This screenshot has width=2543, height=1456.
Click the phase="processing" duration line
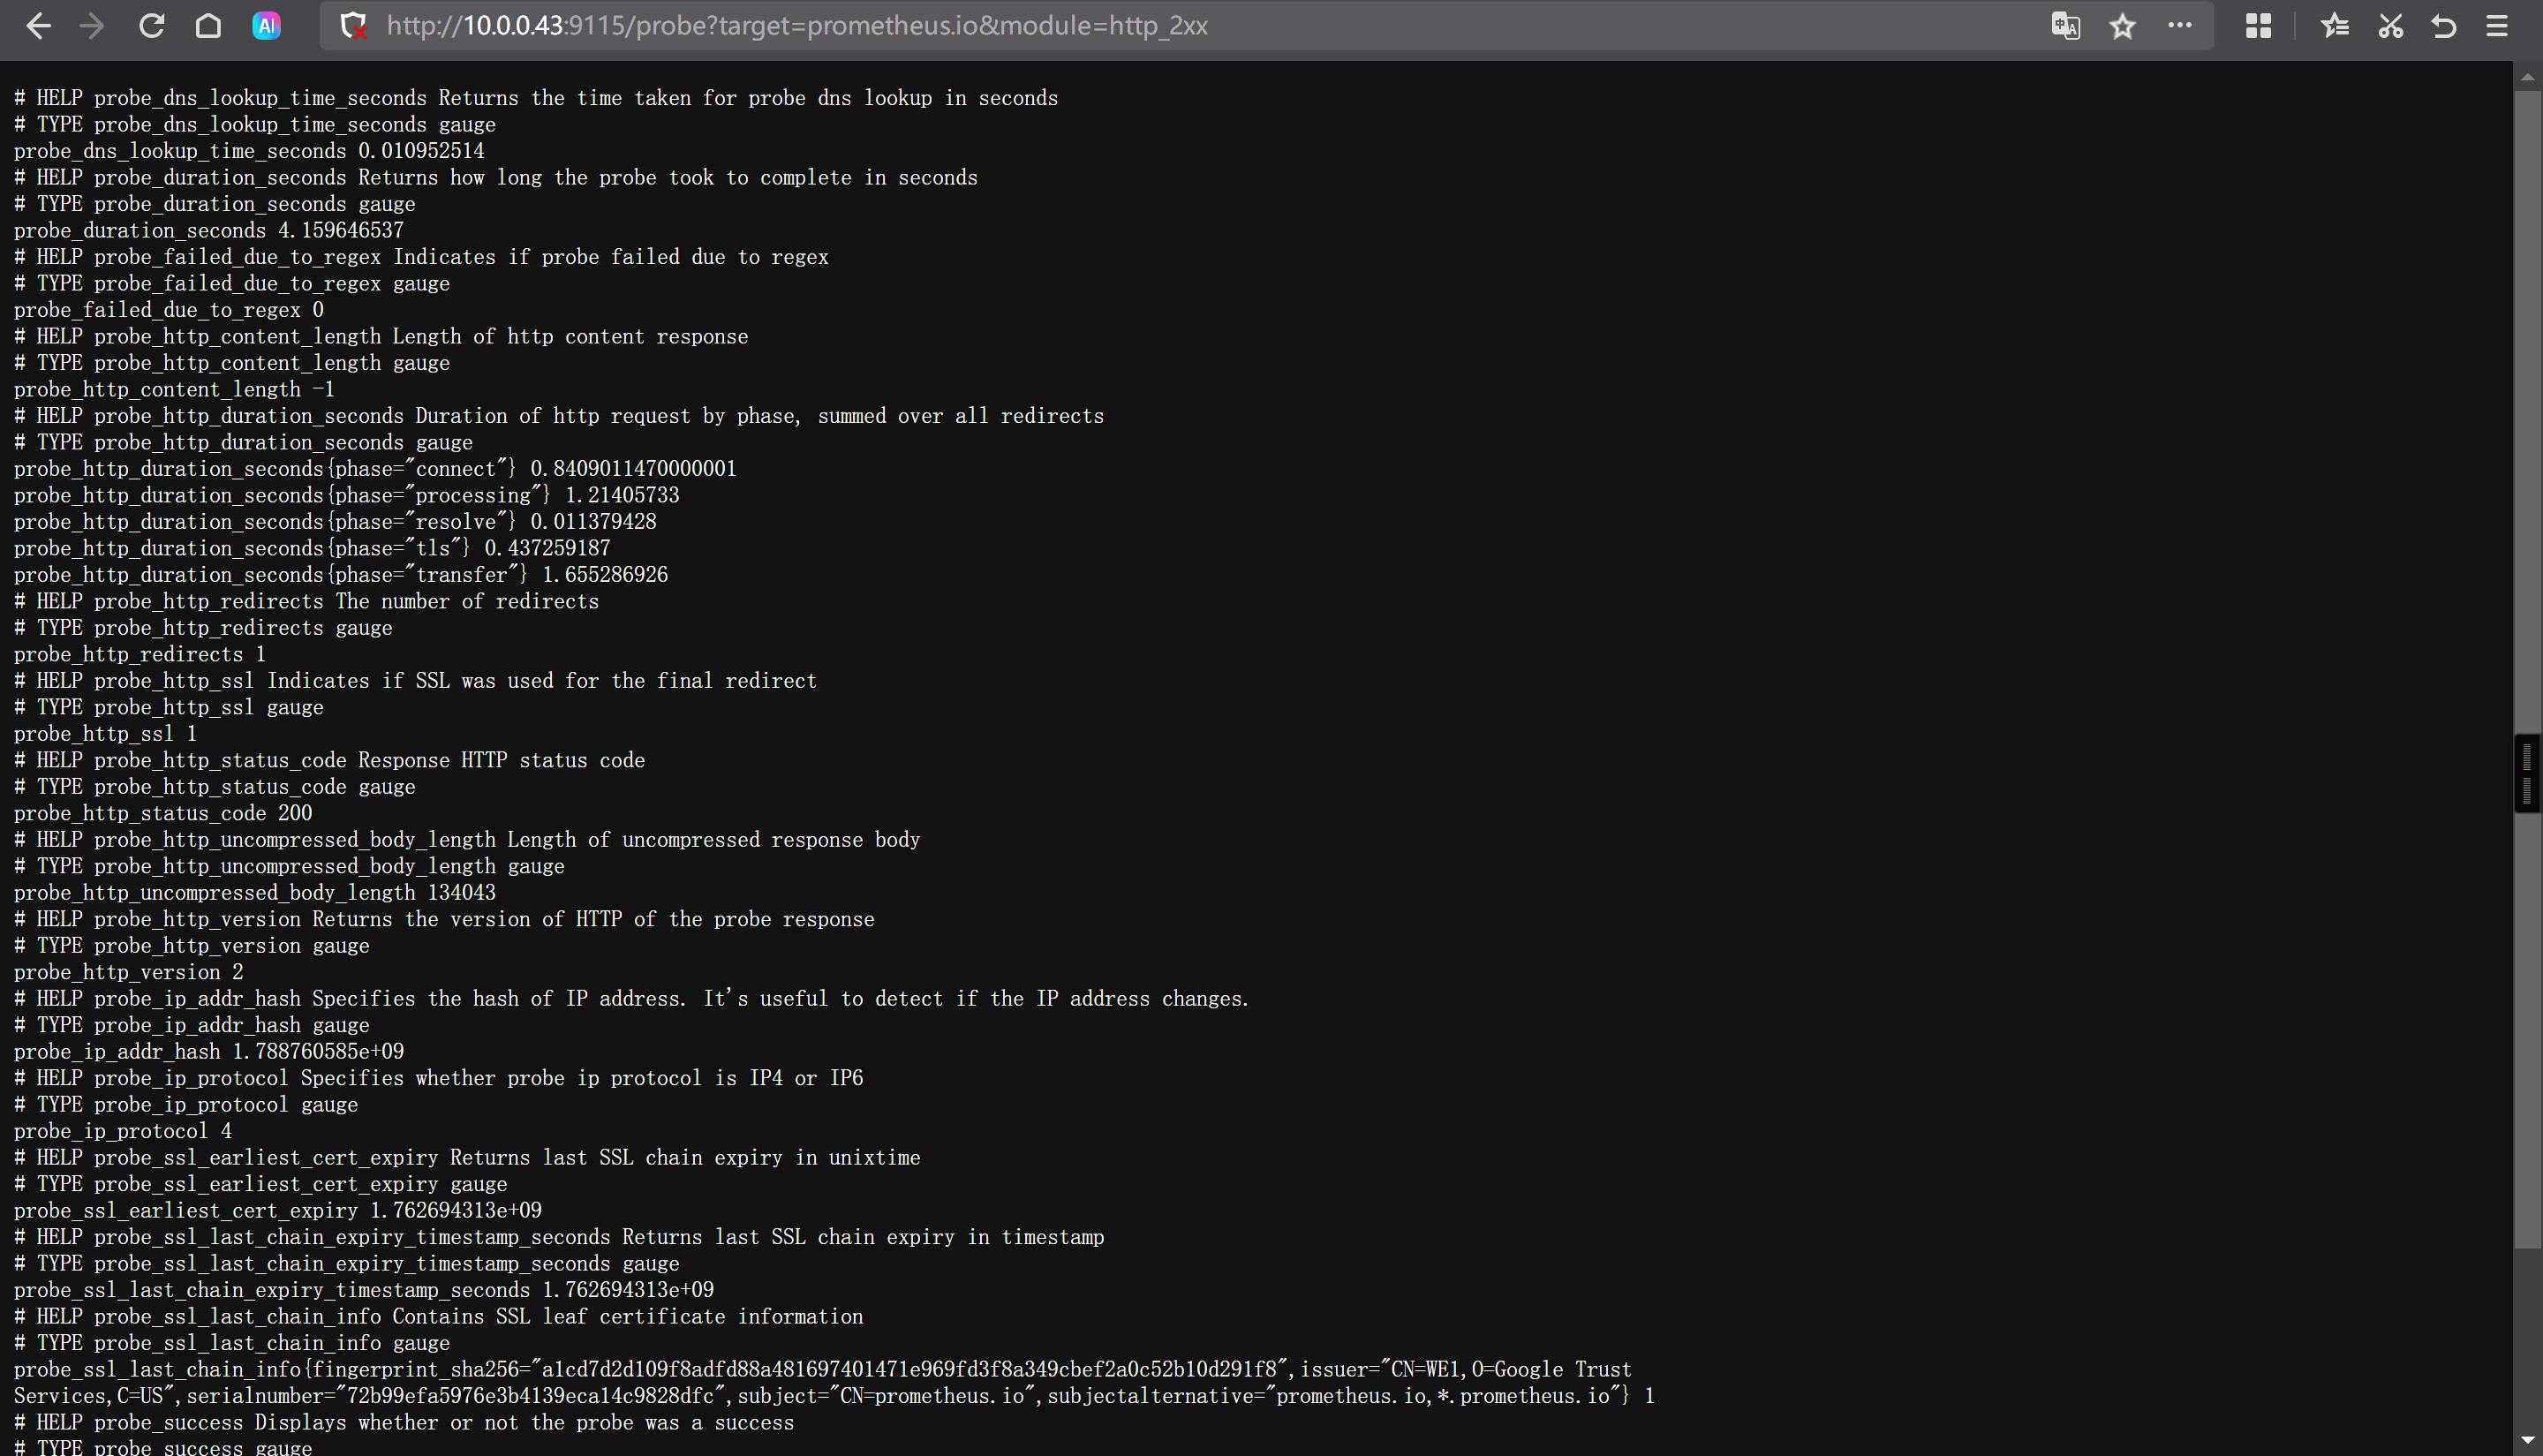click(347, 495)
